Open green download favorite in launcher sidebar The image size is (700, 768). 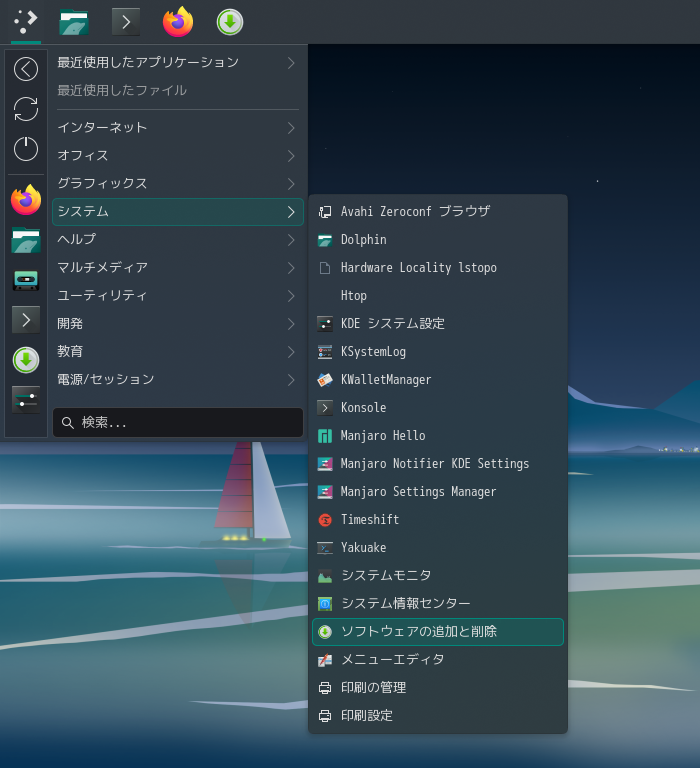point(26,360)
